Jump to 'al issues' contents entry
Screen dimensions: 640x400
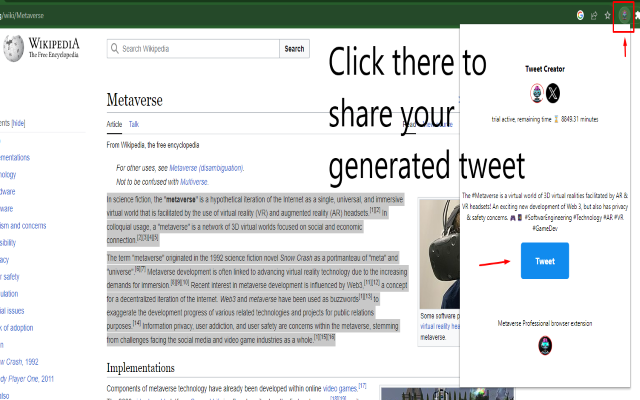12,311
